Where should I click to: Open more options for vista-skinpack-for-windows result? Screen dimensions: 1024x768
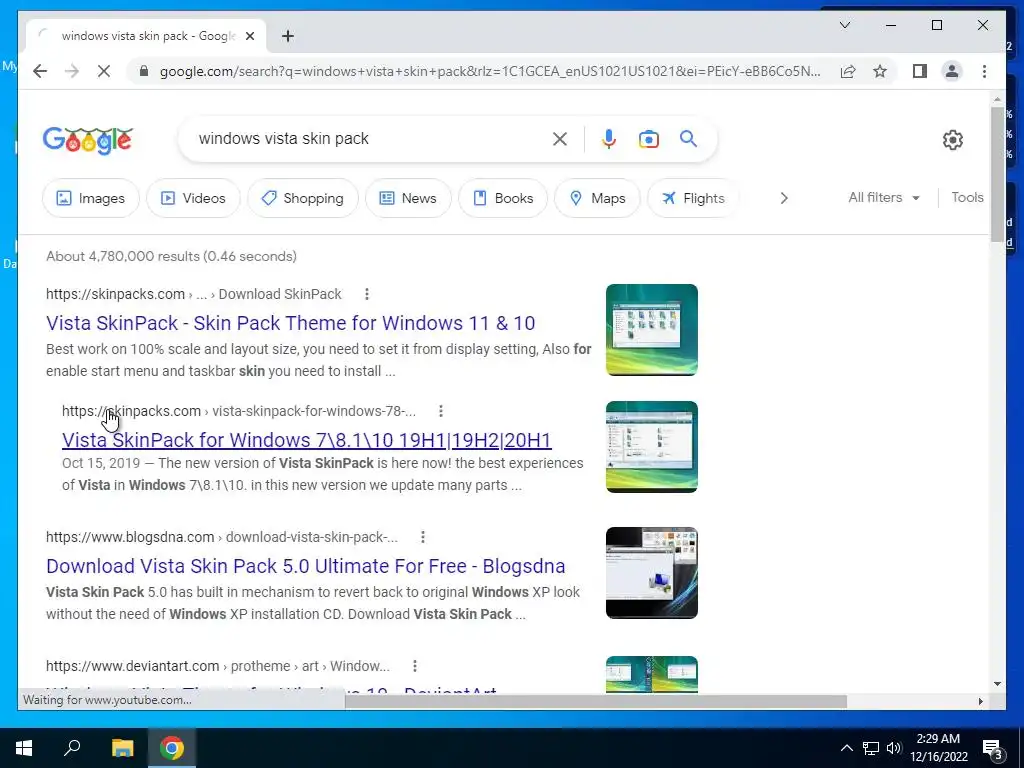pos(441,411)
